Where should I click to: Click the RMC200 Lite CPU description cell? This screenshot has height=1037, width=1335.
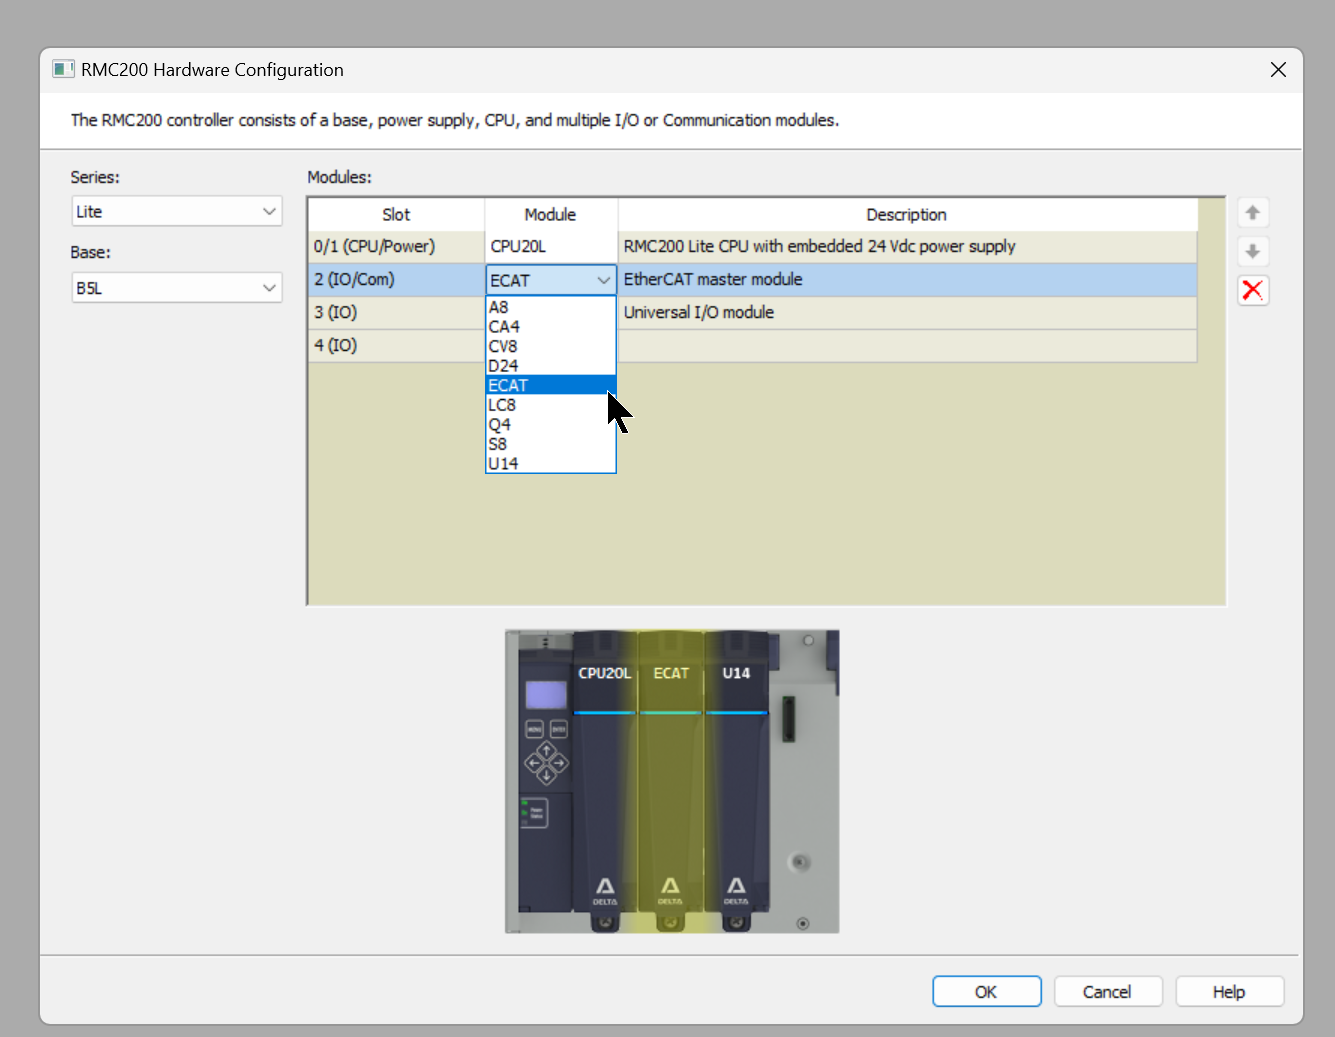pyautogui.click(x=907, y=246)
